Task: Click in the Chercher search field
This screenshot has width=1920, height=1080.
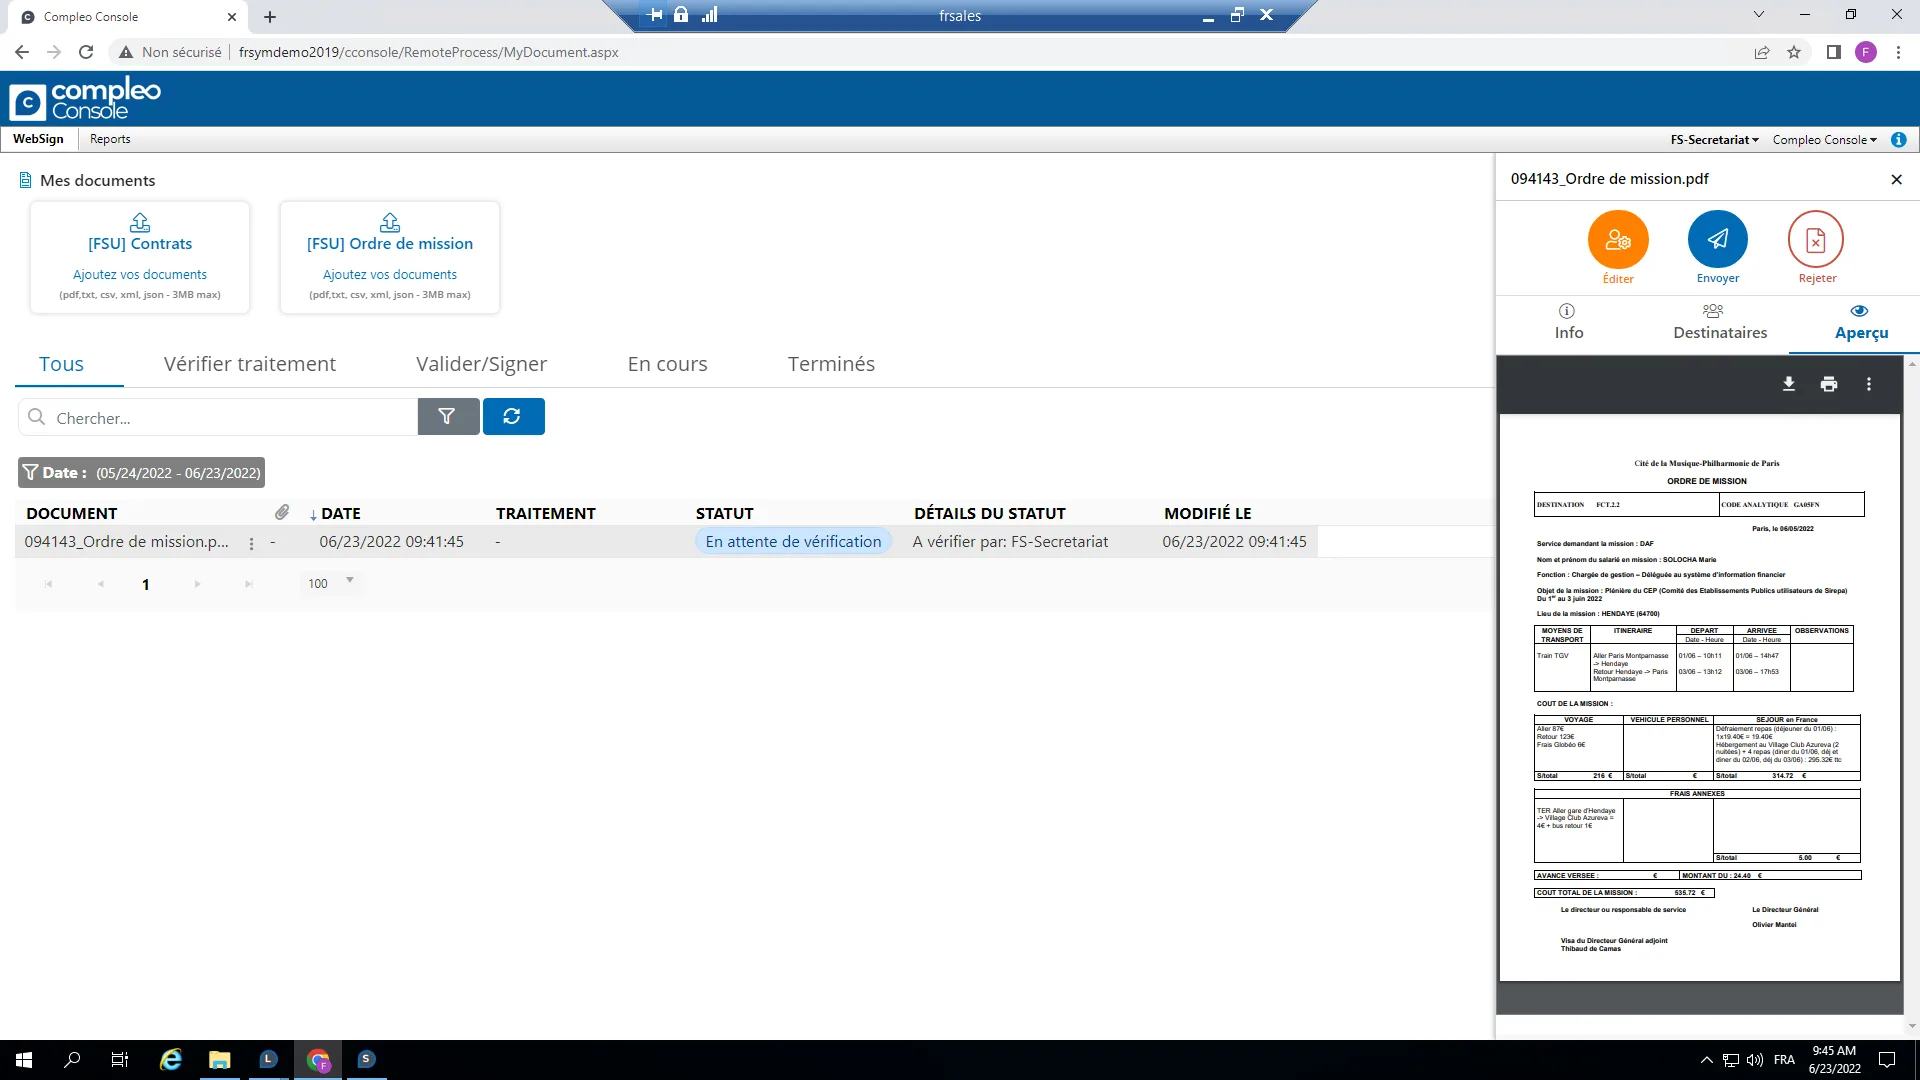Action: (x=218, y=417)
